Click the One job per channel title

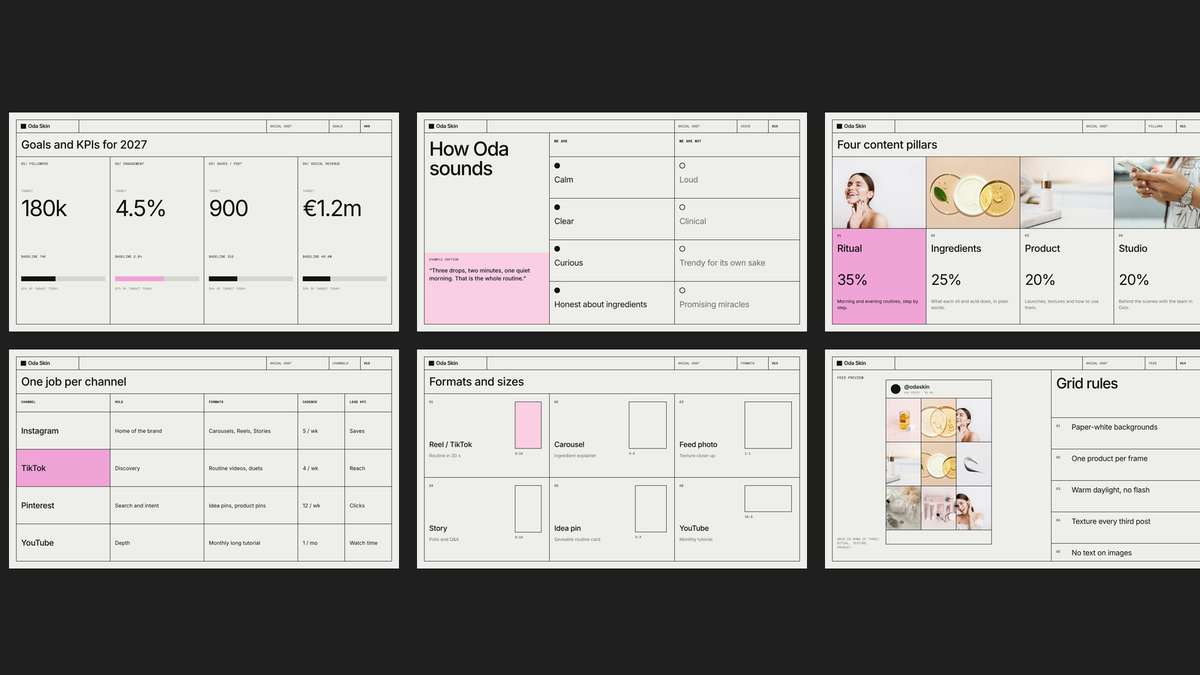[73, 382]
